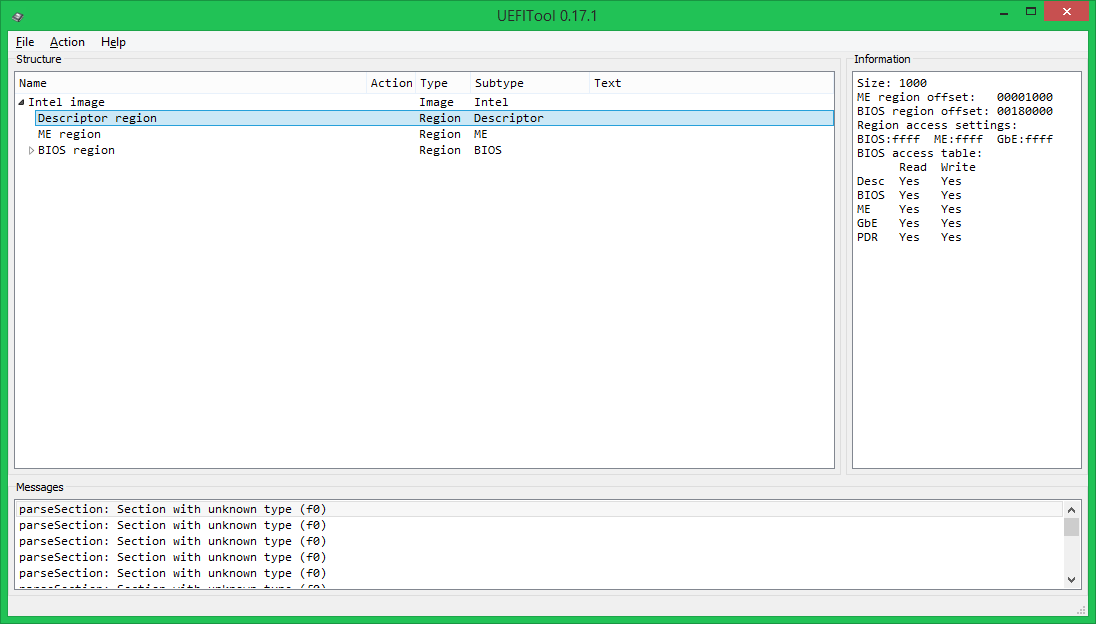Viewport: 1096px width, 624px height.
Task: Collapse the Intel image tree node
Action: [22, 102]
